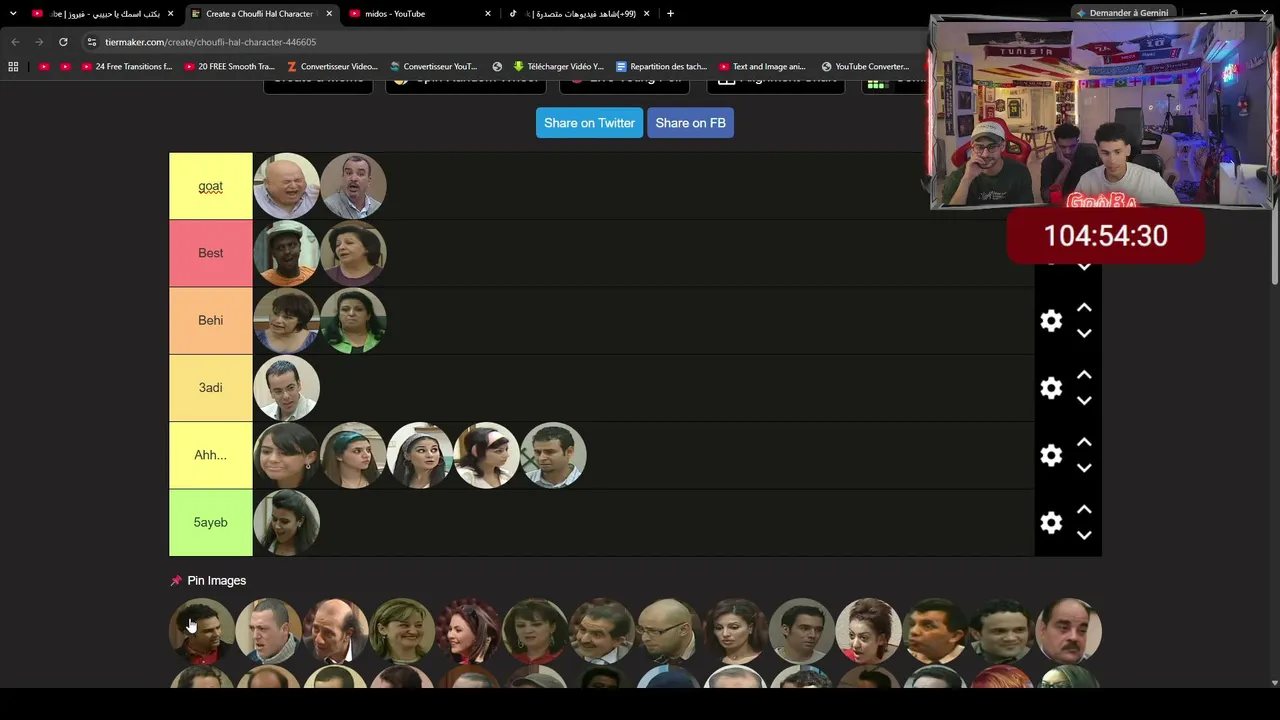Move the 3adi tier down with its arrow

click(x=1084, y=400)
